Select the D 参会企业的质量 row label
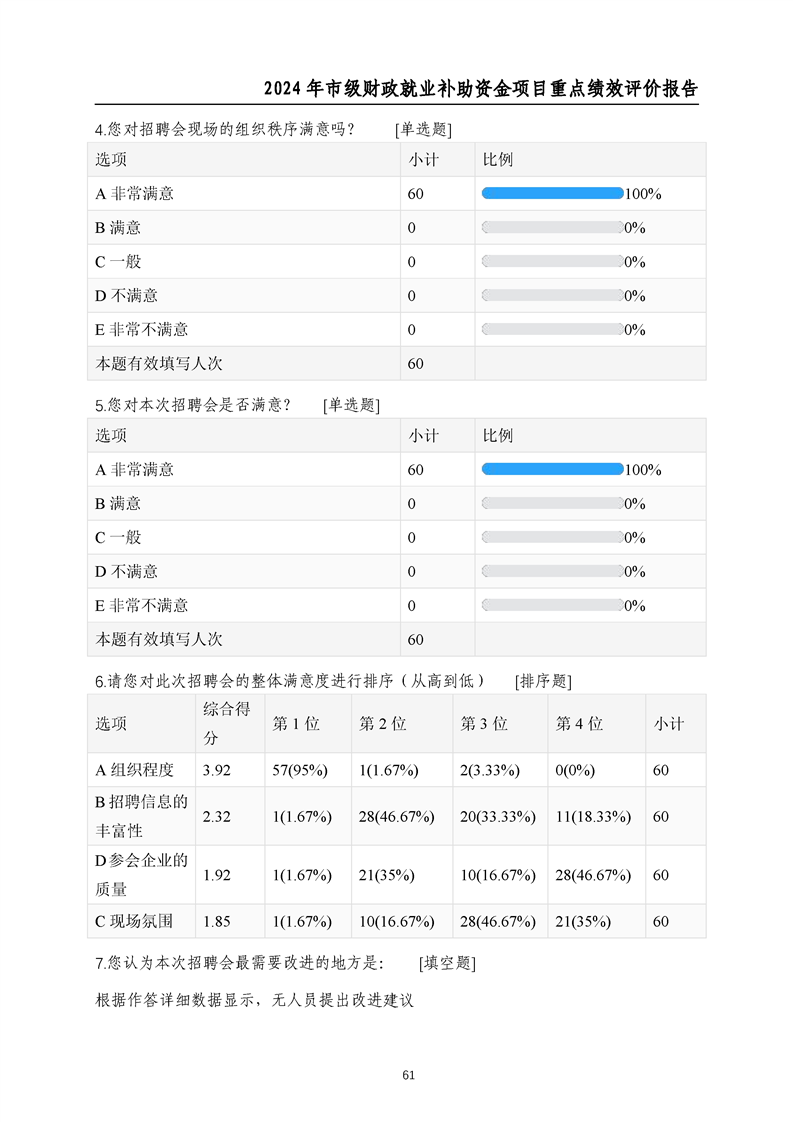 pyautogui.click(x=141, y=874)
